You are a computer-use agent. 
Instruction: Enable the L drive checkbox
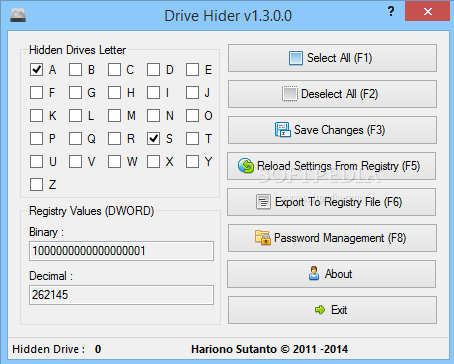[75, 115]
